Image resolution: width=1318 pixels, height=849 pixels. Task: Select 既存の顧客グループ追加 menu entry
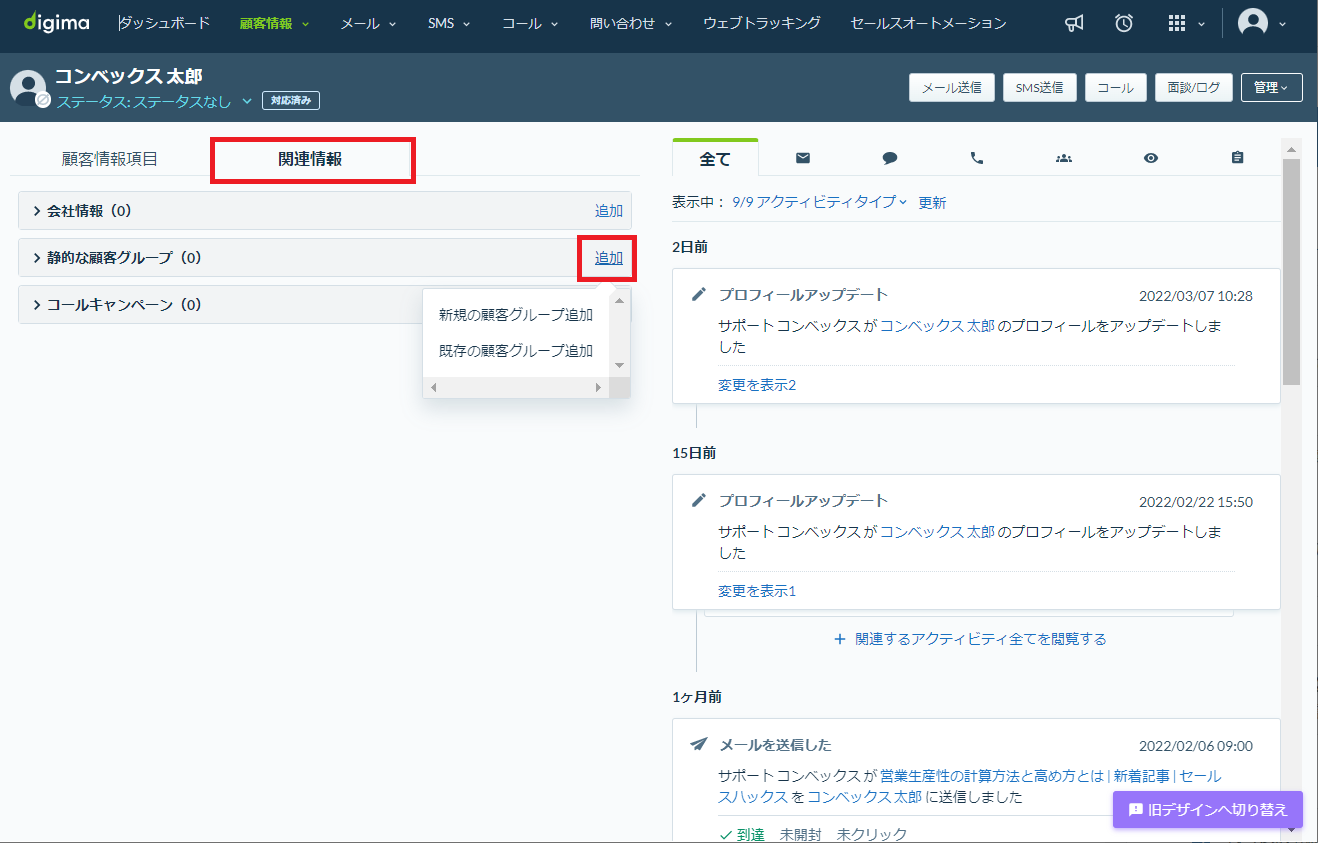pyautogui.click(x=516, y=351)
